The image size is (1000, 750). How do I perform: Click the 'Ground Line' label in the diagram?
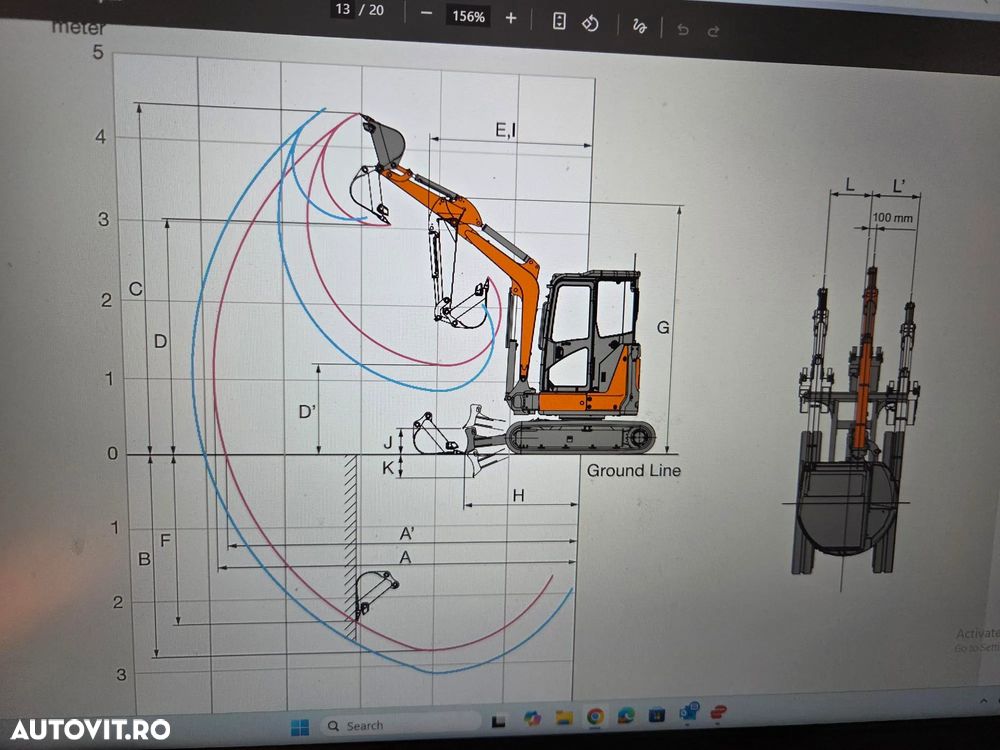pyautogui.click(x=633, y=471)
